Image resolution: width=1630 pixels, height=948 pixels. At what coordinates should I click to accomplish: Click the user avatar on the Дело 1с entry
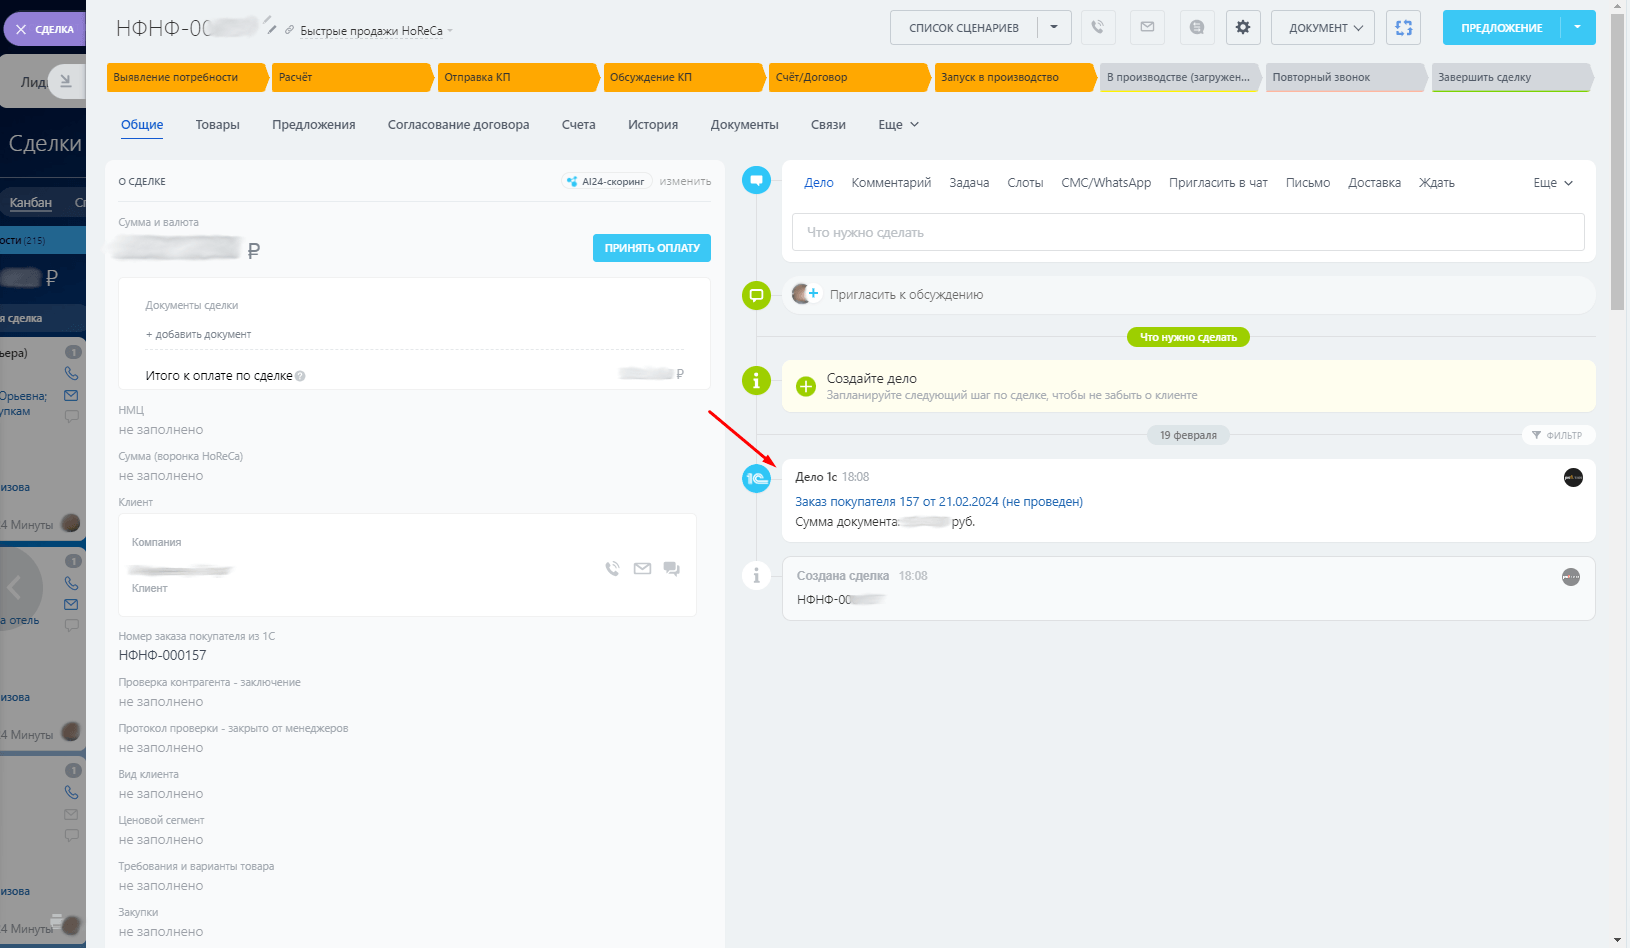(1573, 478)
